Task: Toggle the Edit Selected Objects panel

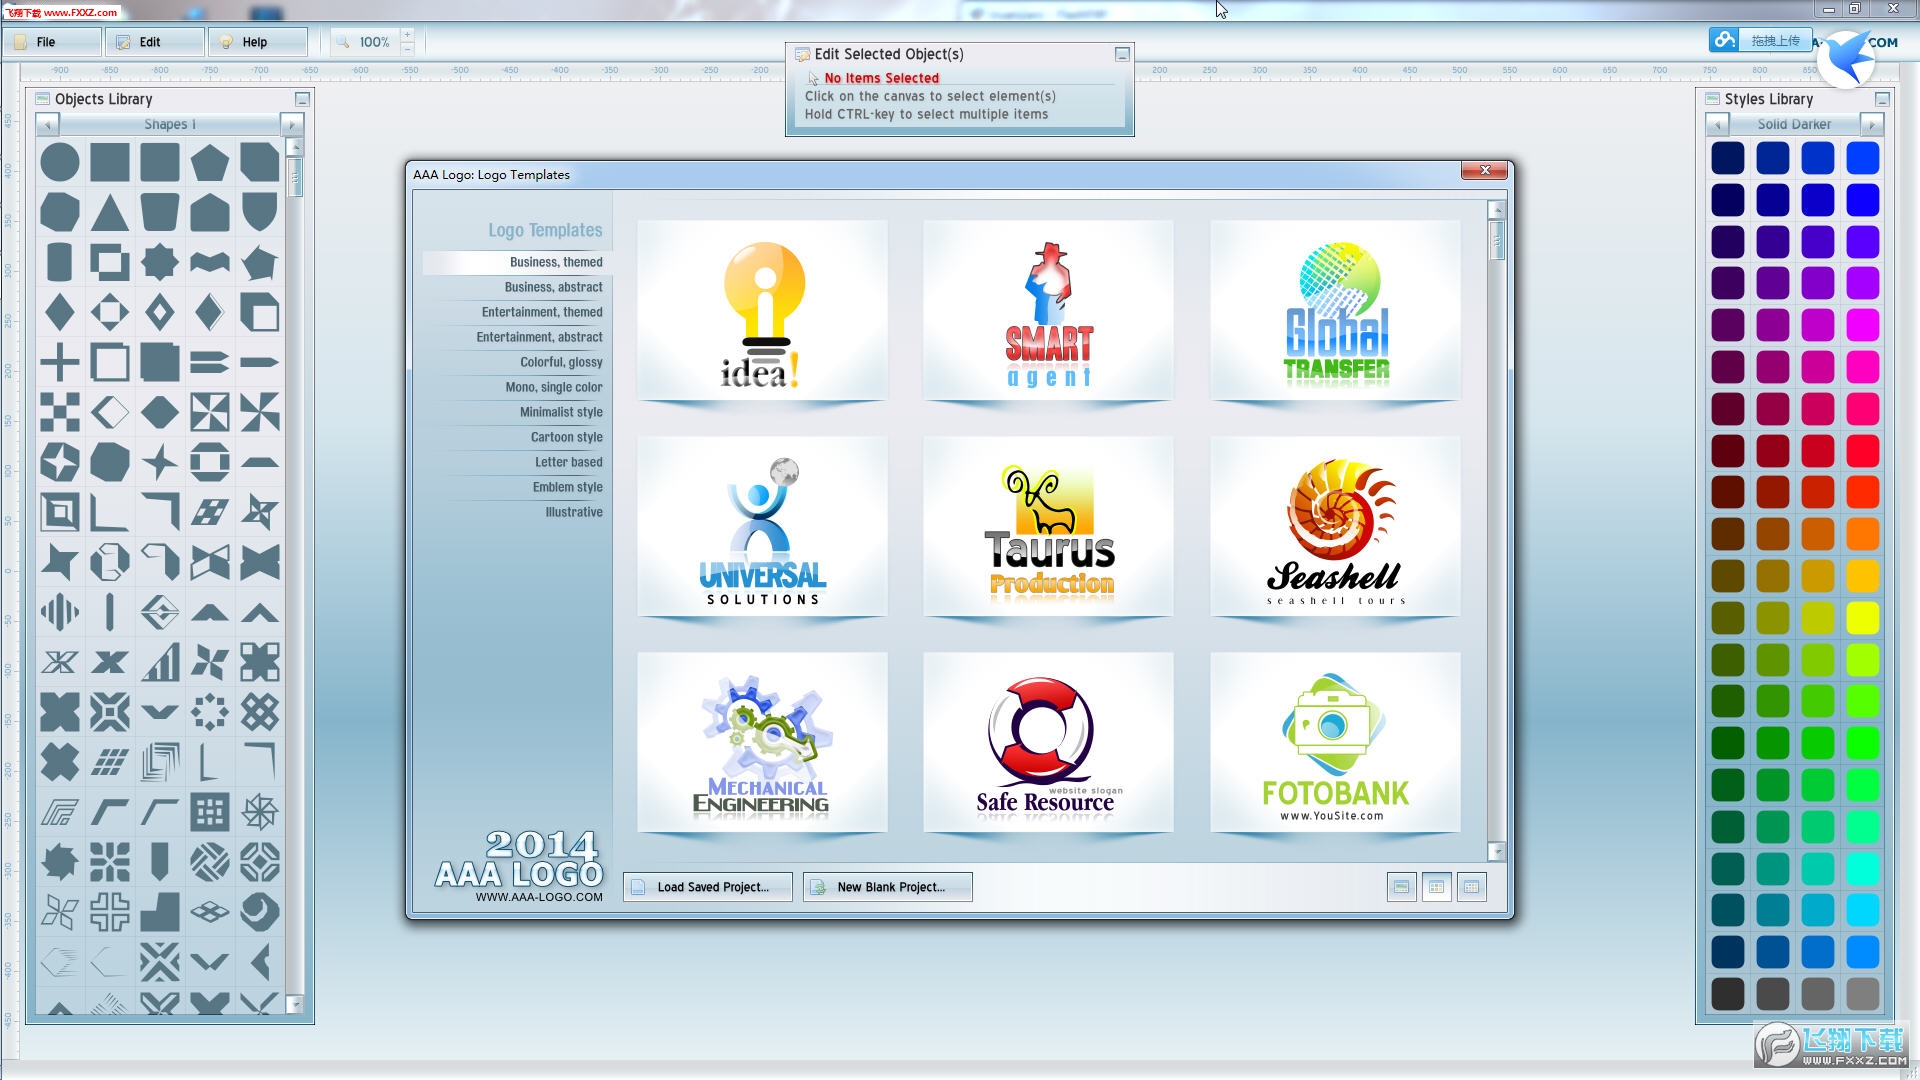Action: [x=1121, y=53]
